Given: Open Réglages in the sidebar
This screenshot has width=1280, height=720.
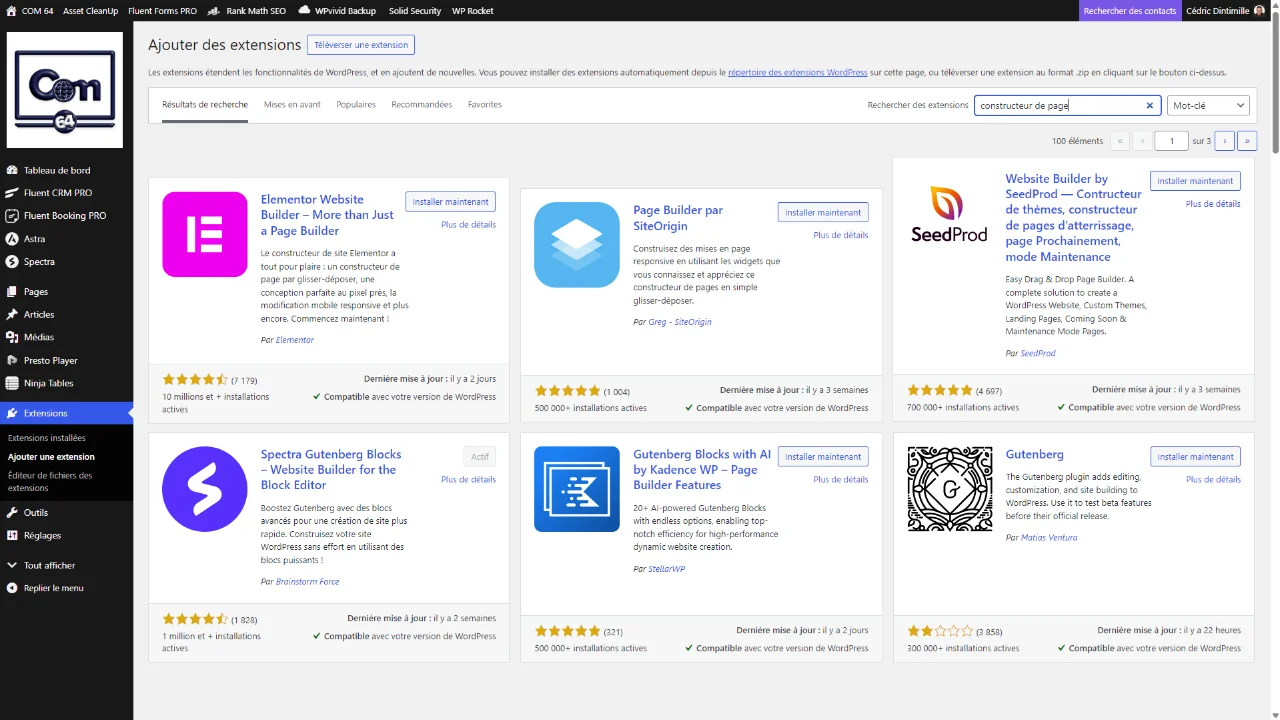Looking at the screenshot, I should point(42,535).
